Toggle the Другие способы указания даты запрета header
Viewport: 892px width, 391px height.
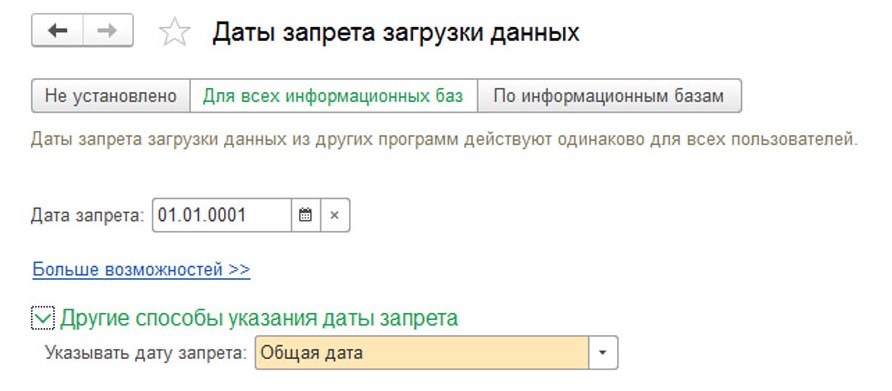pyautogui.click(x=259, y=318)
